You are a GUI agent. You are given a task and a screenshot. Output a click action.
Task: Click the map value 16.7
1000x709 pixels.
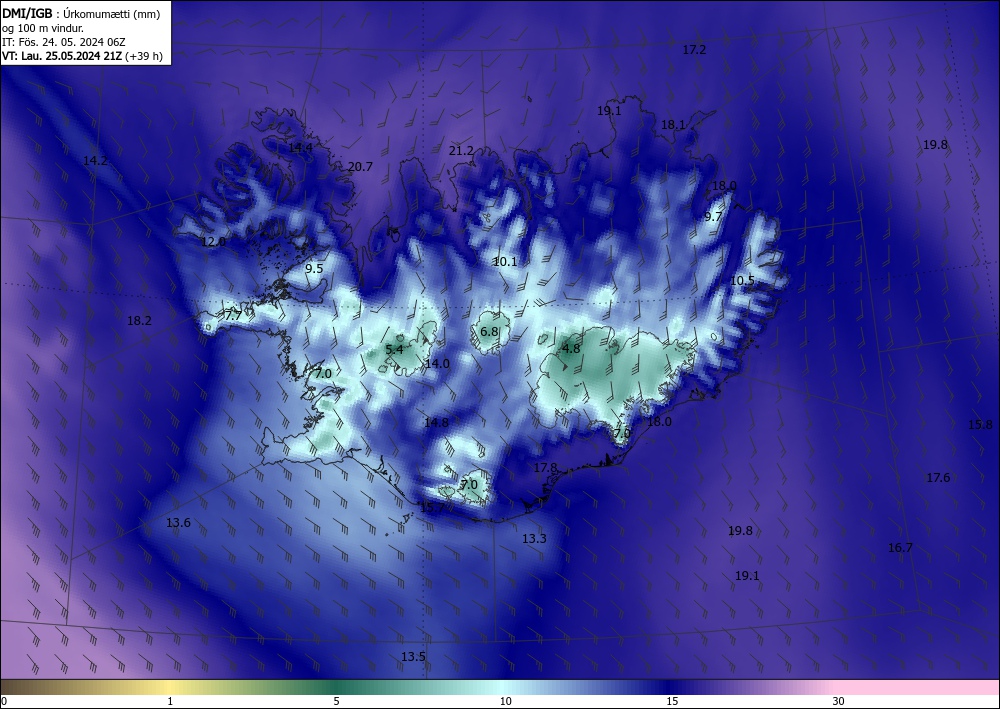tap(901, 548)
